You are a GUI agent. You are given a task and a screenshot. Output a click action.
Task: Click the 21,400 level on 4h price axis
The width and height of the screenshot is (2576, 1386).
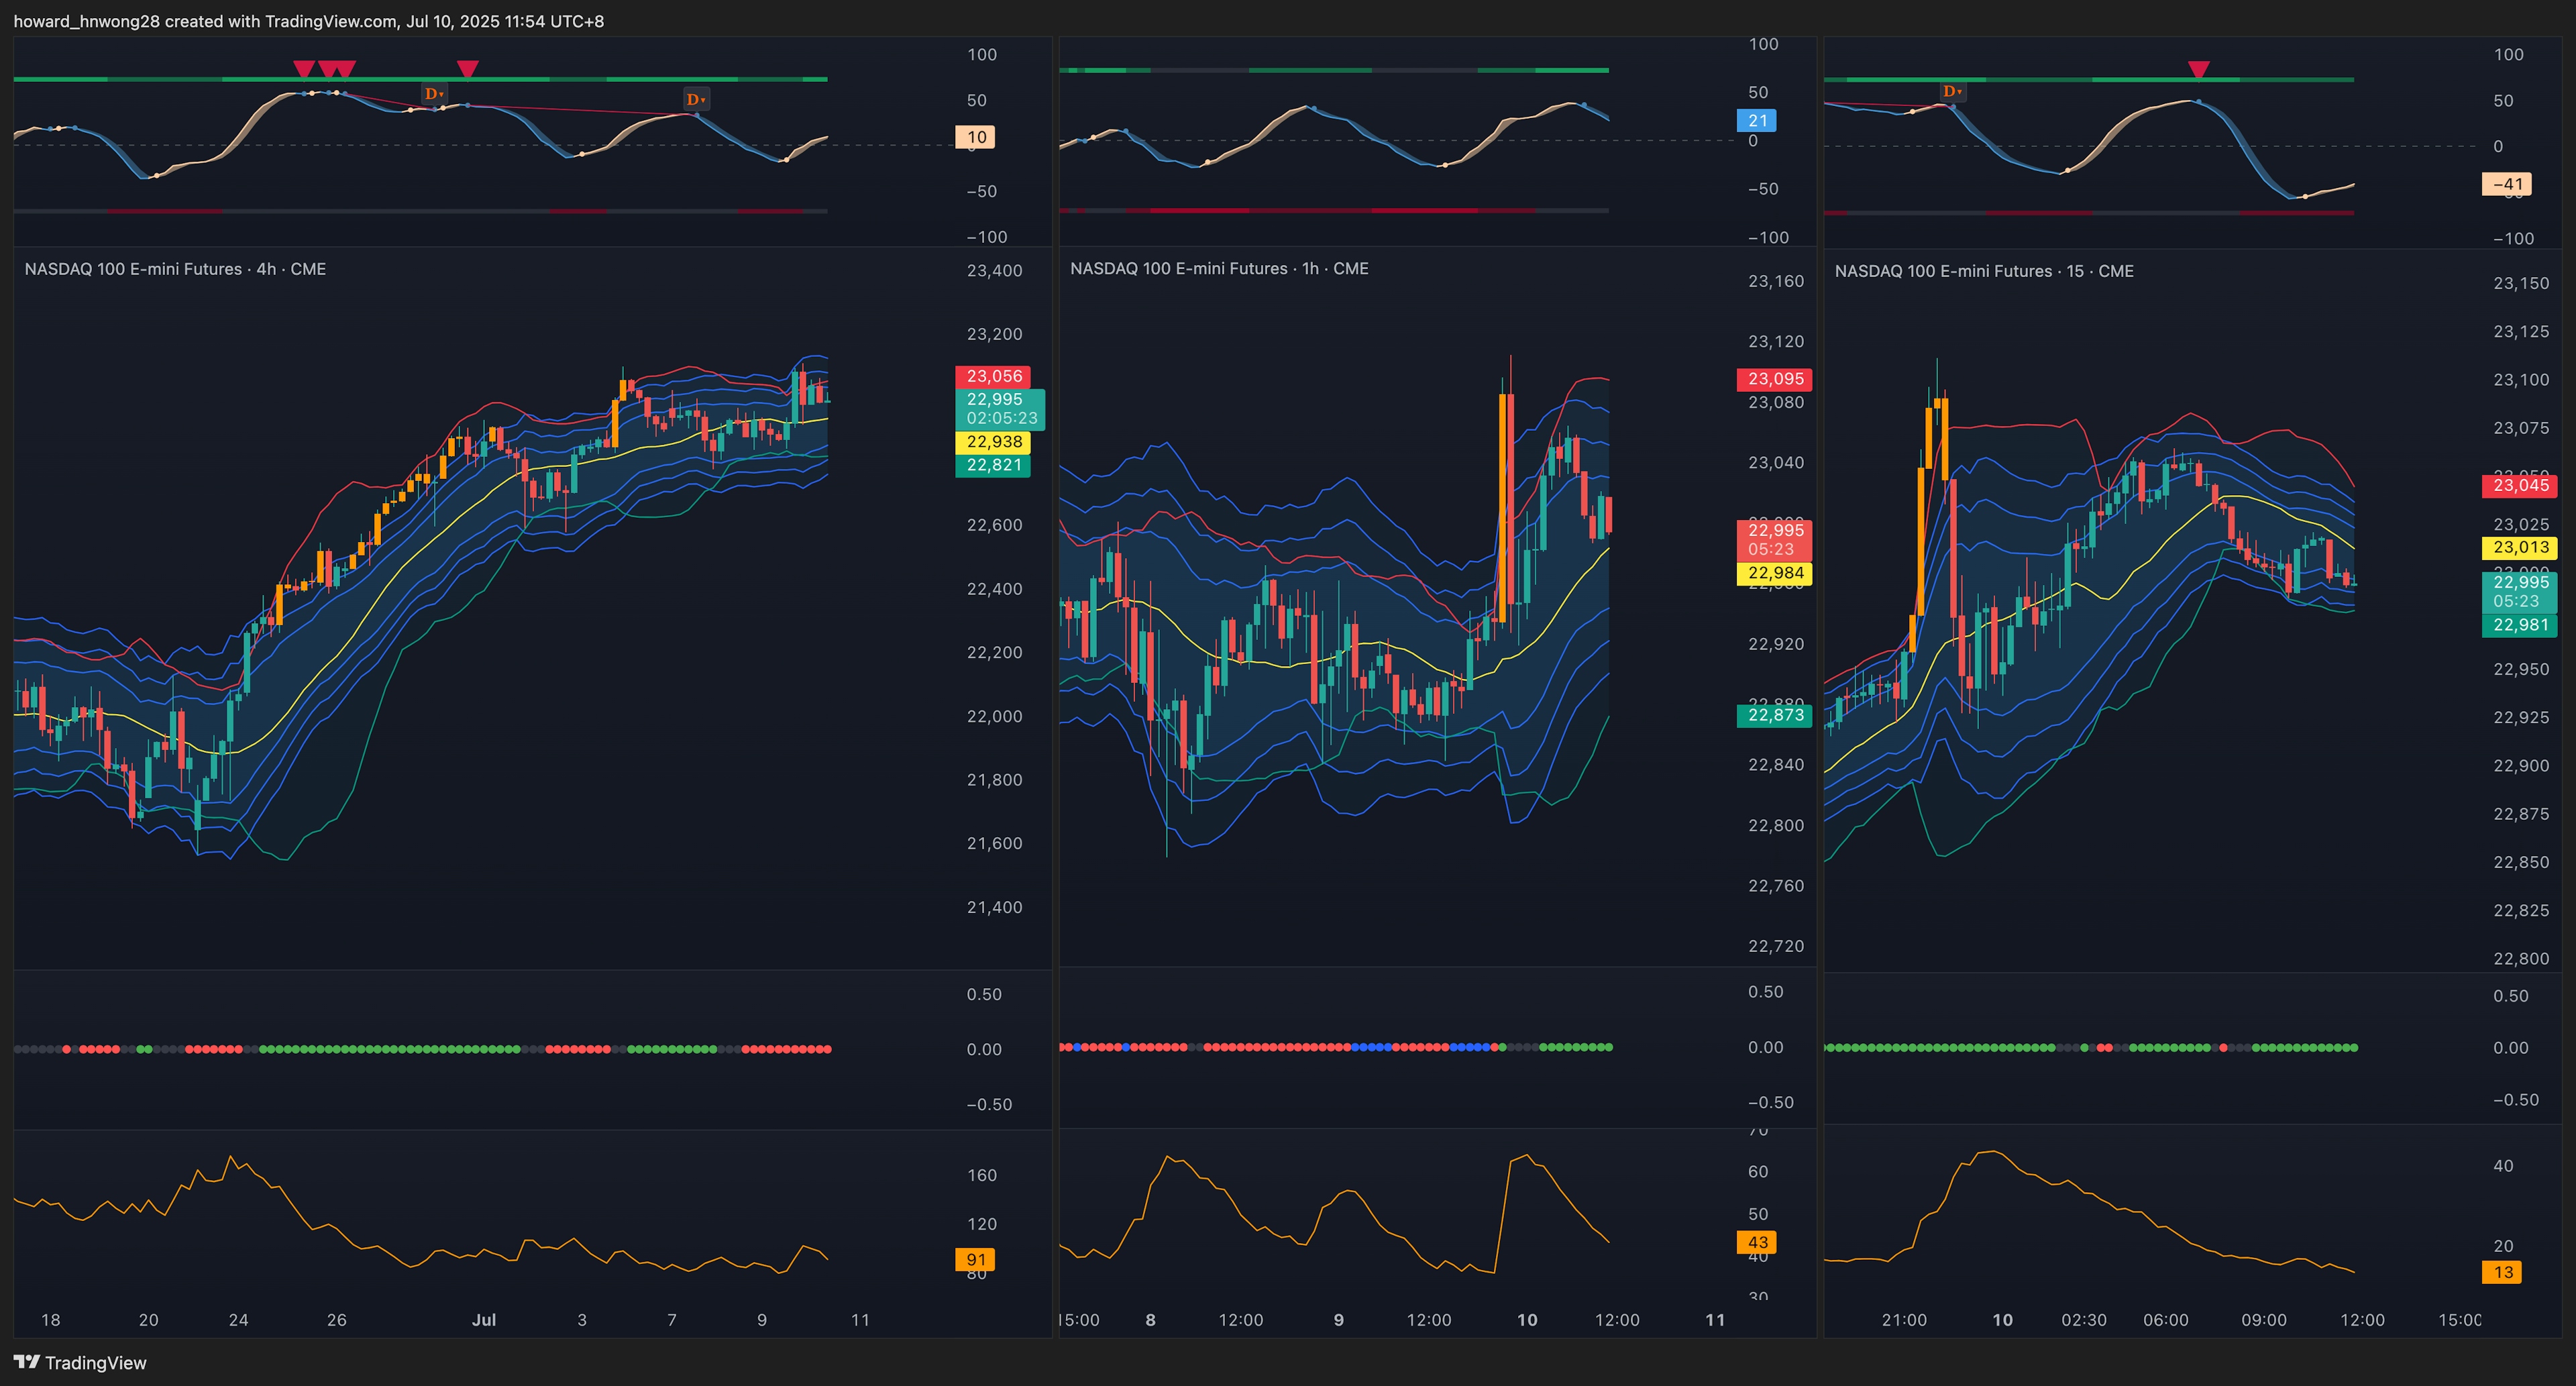click(994, 907)
